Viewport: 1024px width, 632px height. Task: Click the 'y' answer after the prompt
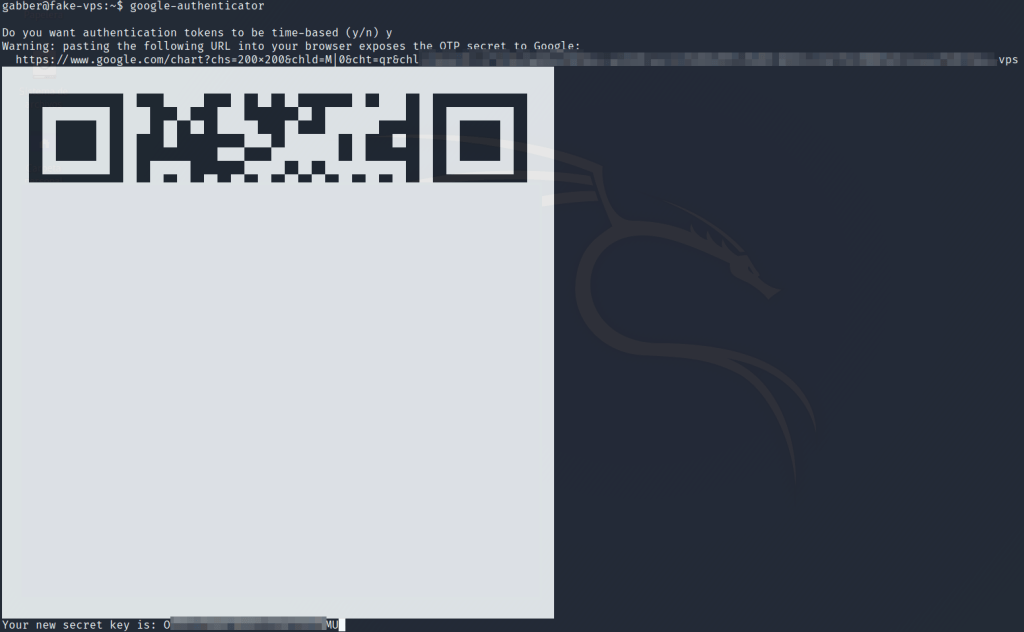[x=389, y=33]
